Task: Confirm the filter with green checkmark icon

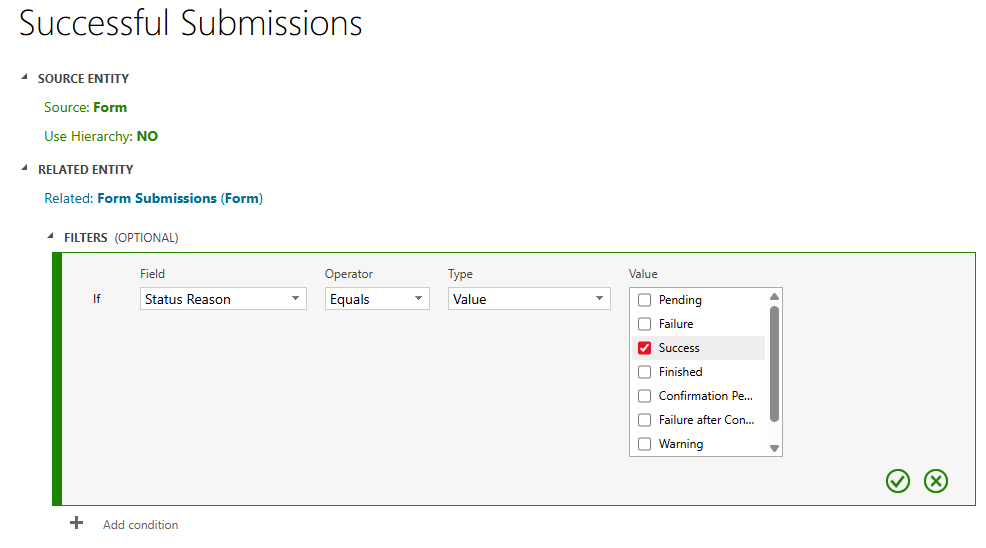Action: point(897,481)
